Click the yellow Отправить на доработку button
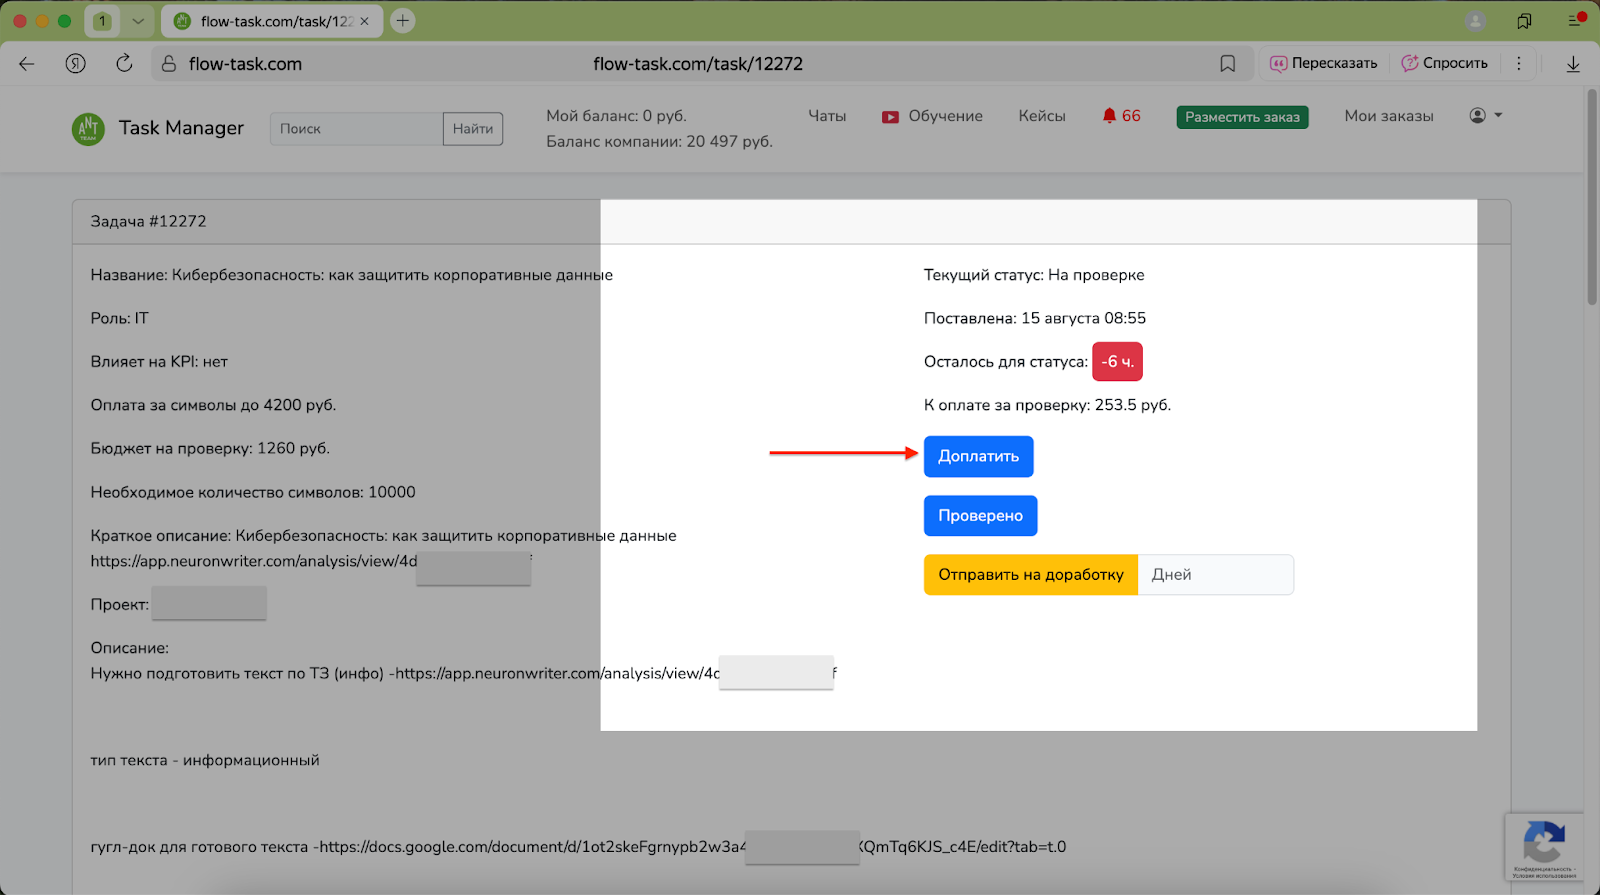Image resolution: width=1600 pixels, height=895 pixels. point(1030,575)
